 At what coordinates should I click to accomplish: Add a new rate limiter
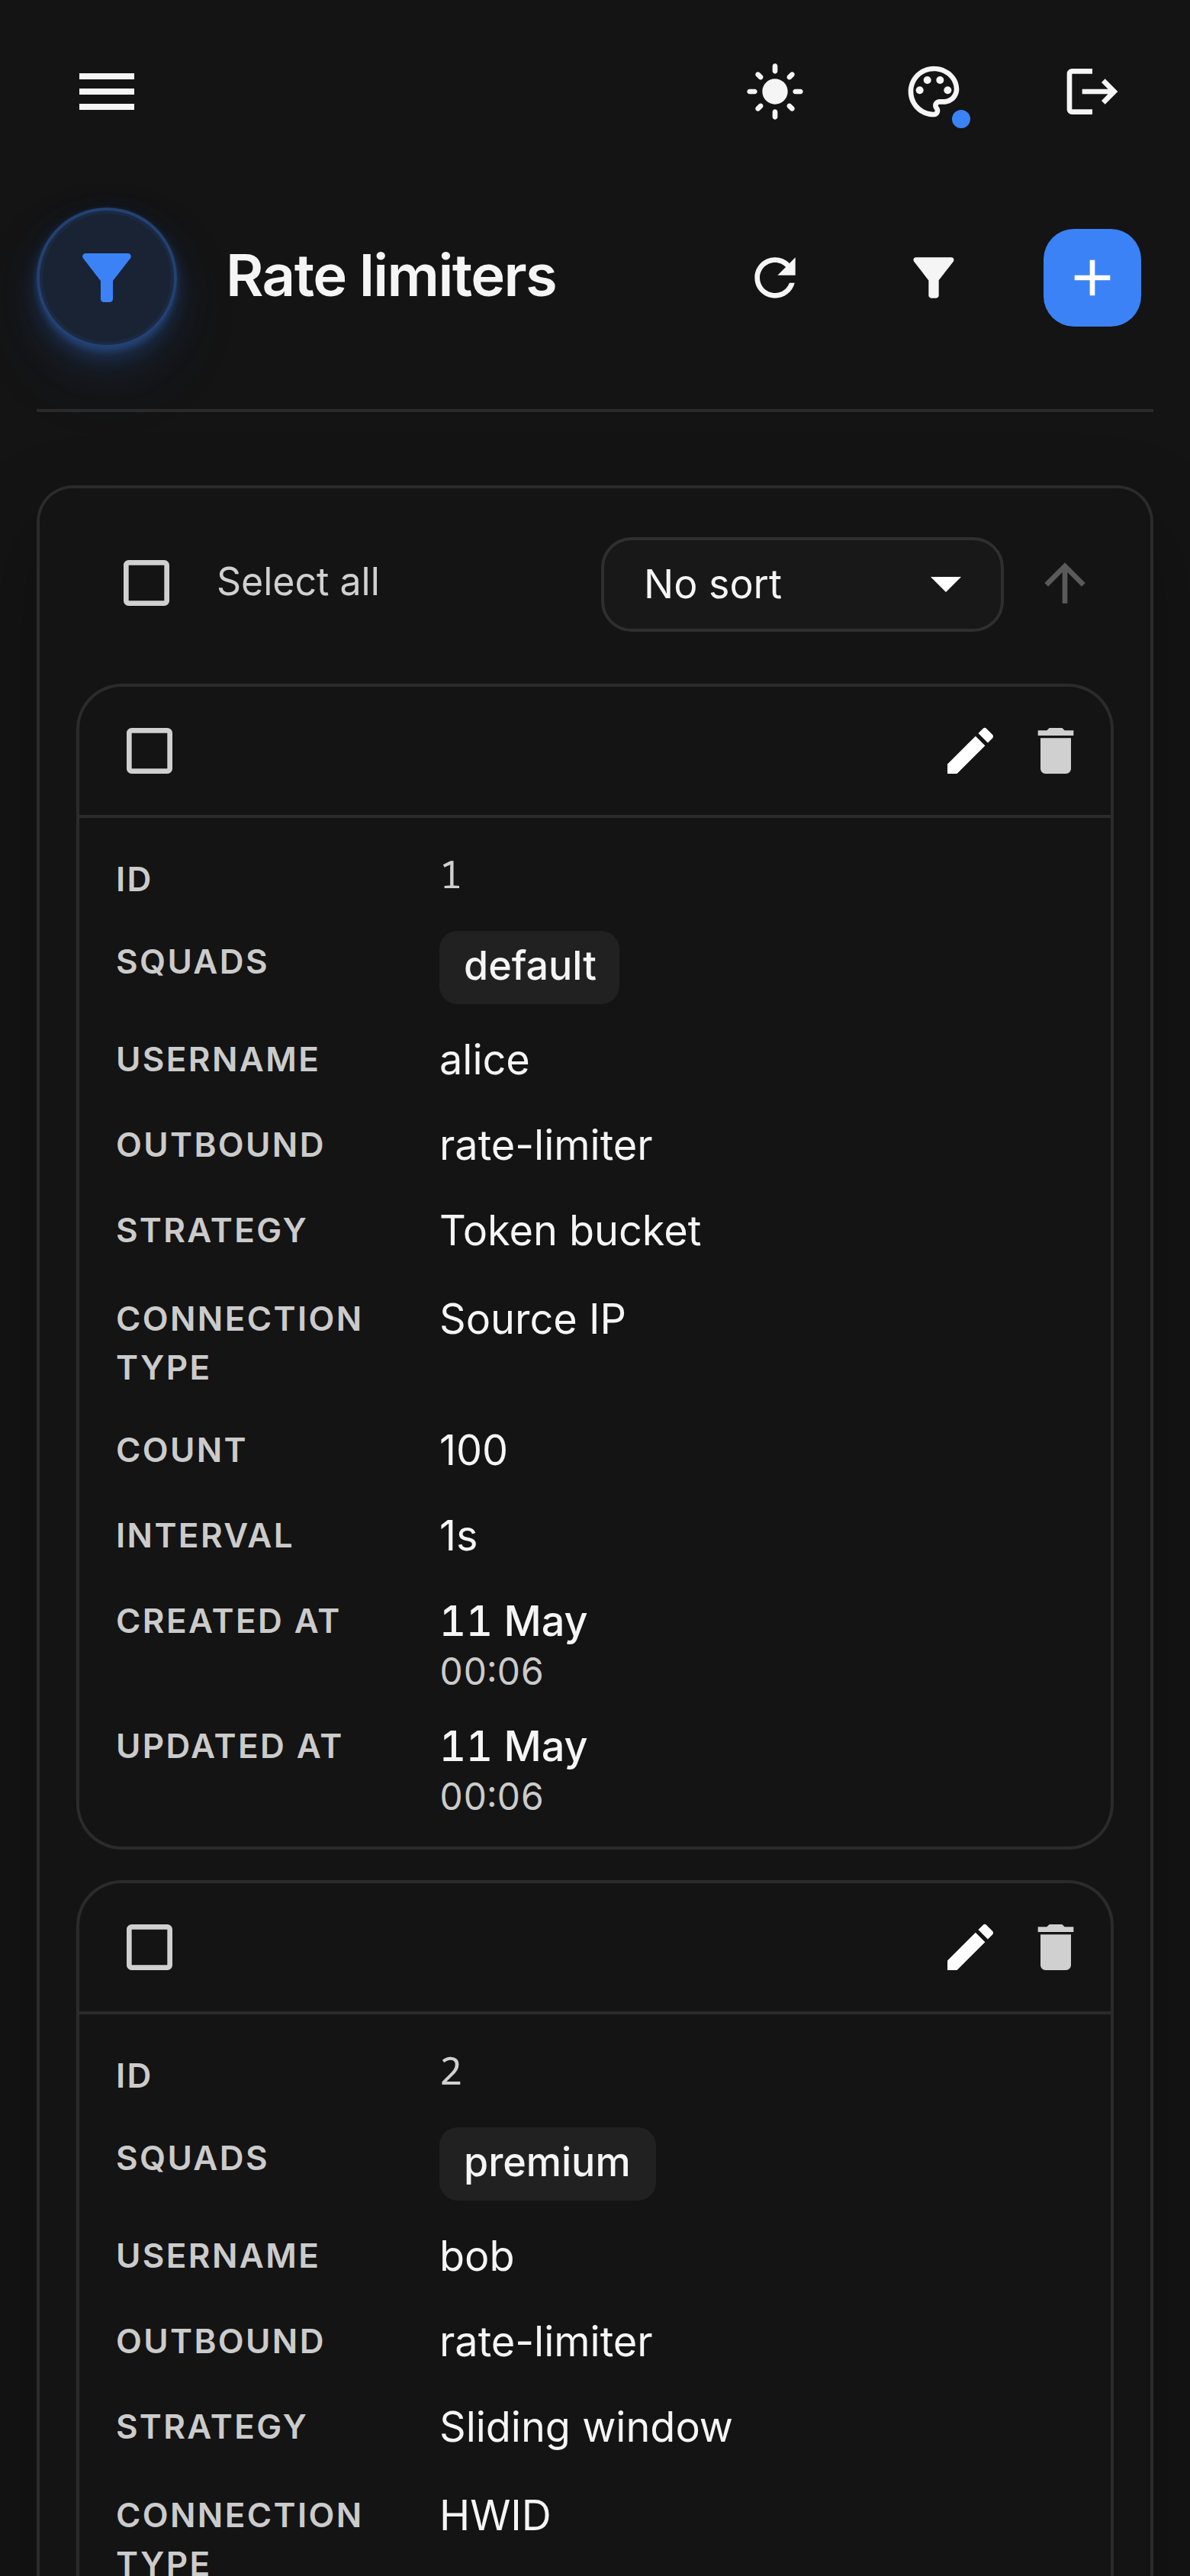click(1092, 278)
